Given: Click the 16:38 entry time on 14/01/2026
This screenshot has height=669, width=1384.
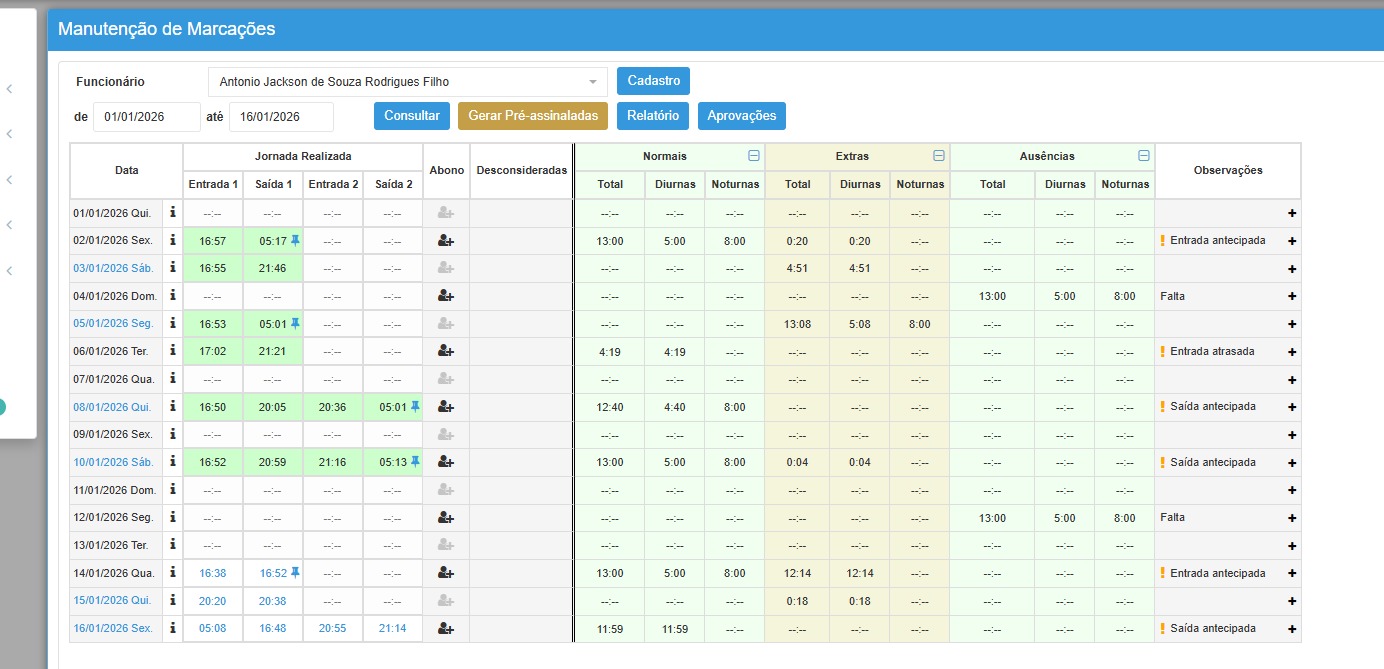Looking at the screenshot, I should (x=213, y=573).
